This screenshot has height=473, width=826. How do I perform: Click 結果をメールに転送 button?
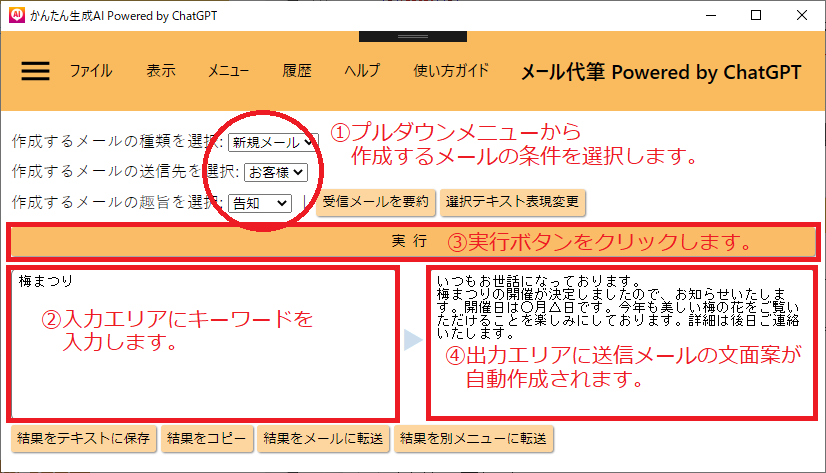323,438
